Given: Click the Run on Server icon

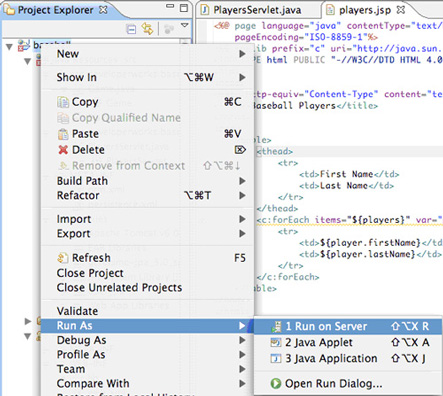Looking at the screenshot, I should [276, 327].
